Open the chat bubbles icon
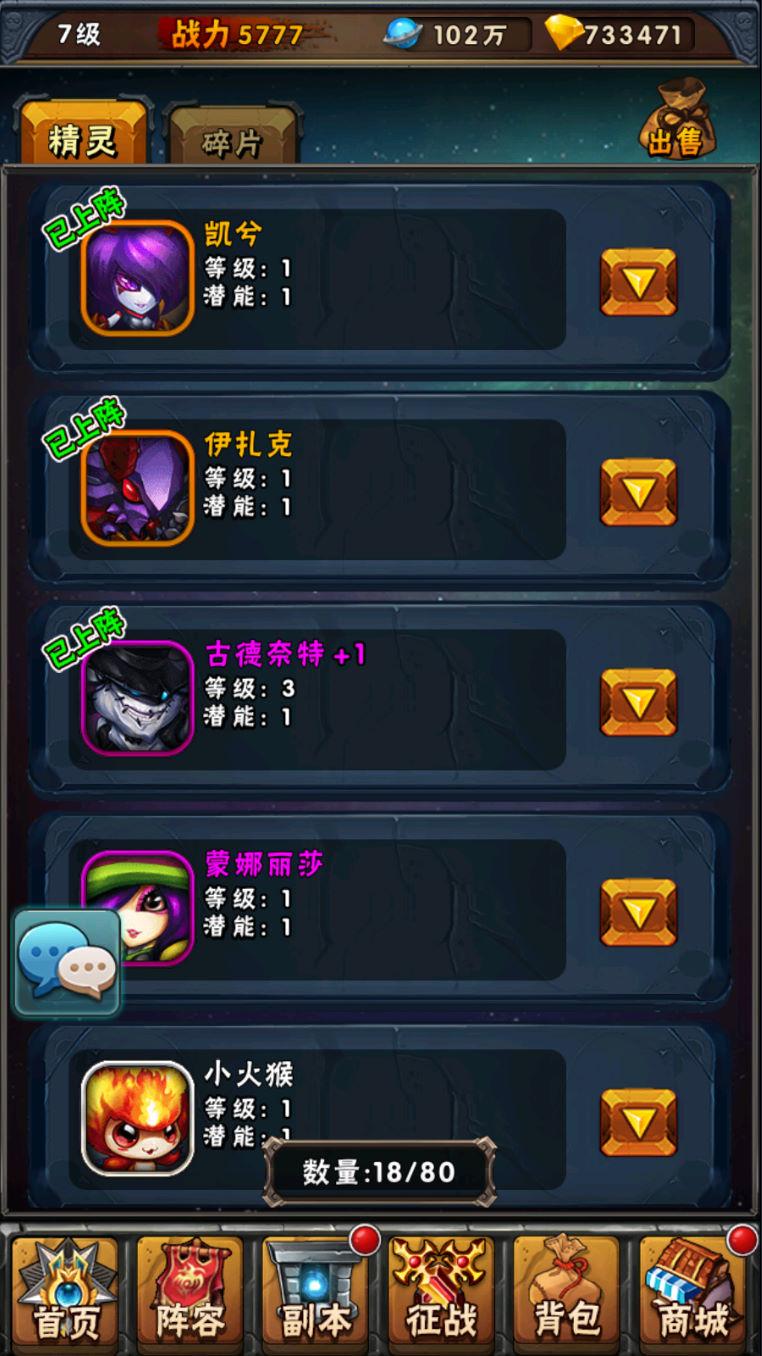This screenshot has width=762, height=1356. 67,962
